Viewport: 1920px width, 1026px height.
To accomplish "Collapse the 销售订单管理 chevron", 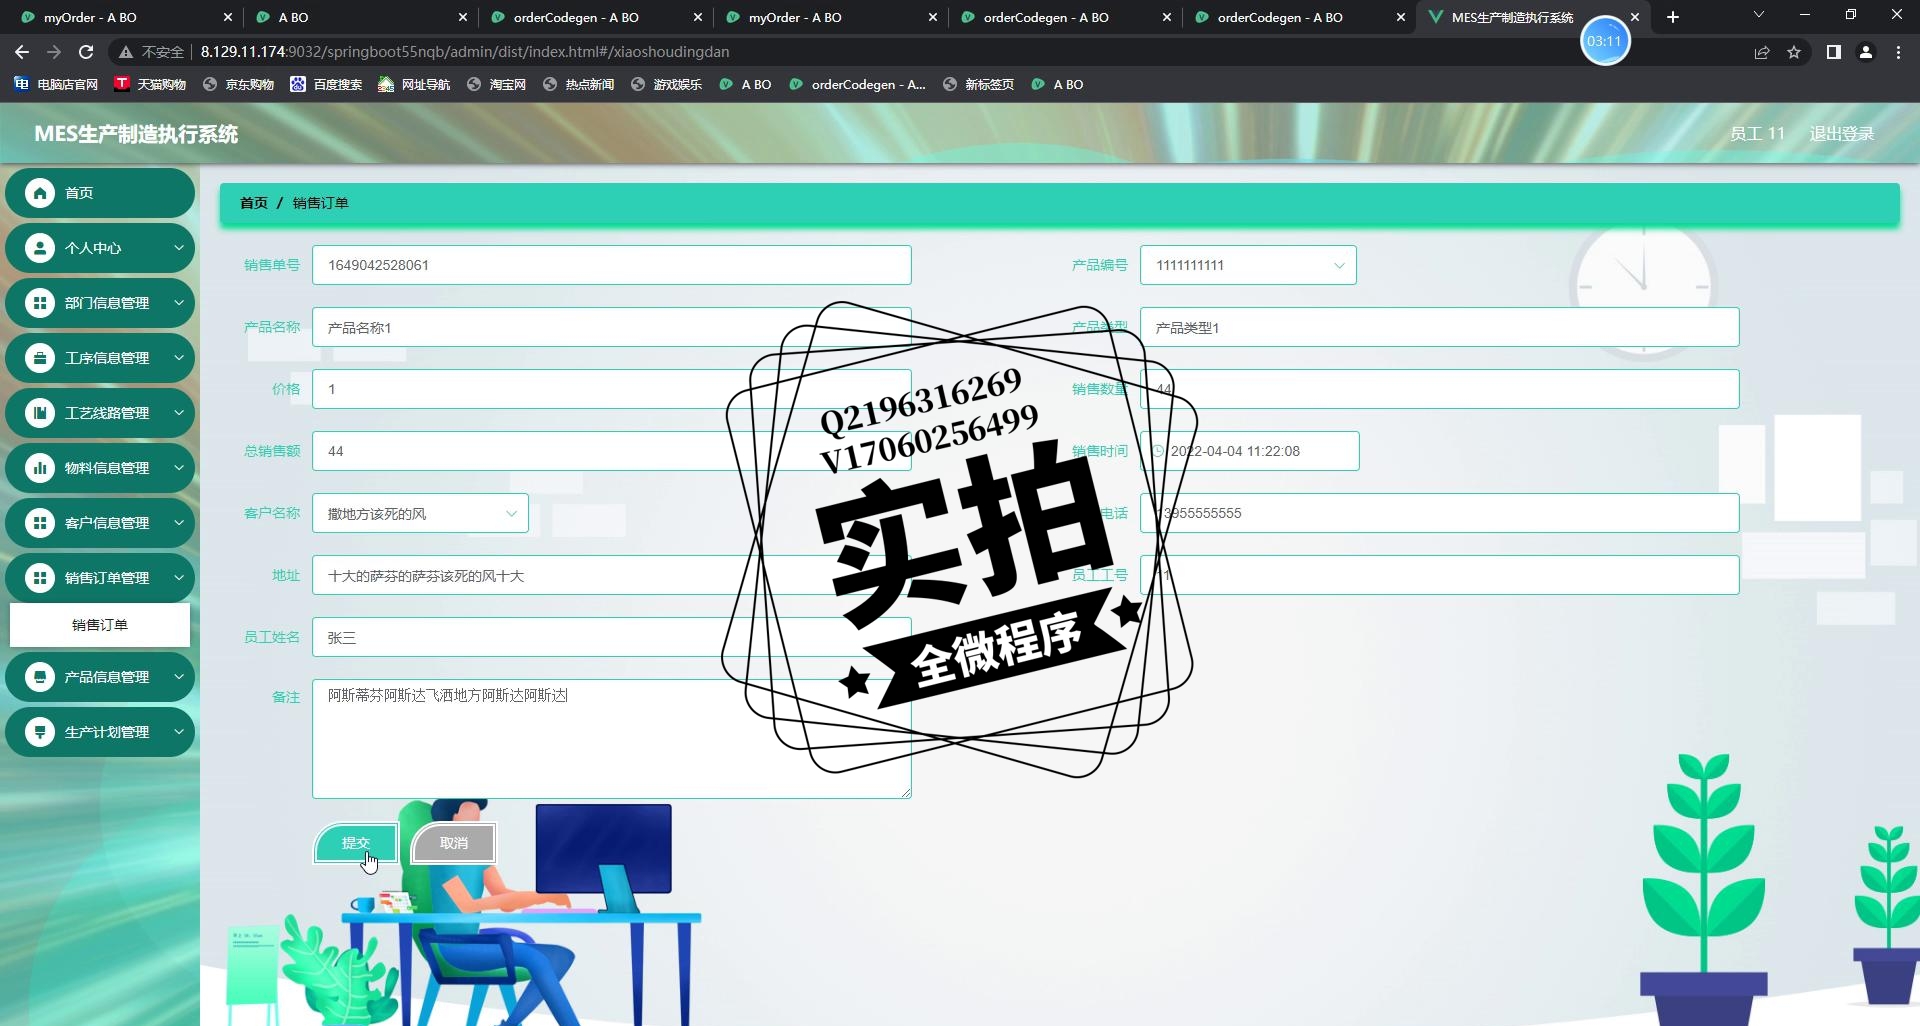I will coord(179,578).
